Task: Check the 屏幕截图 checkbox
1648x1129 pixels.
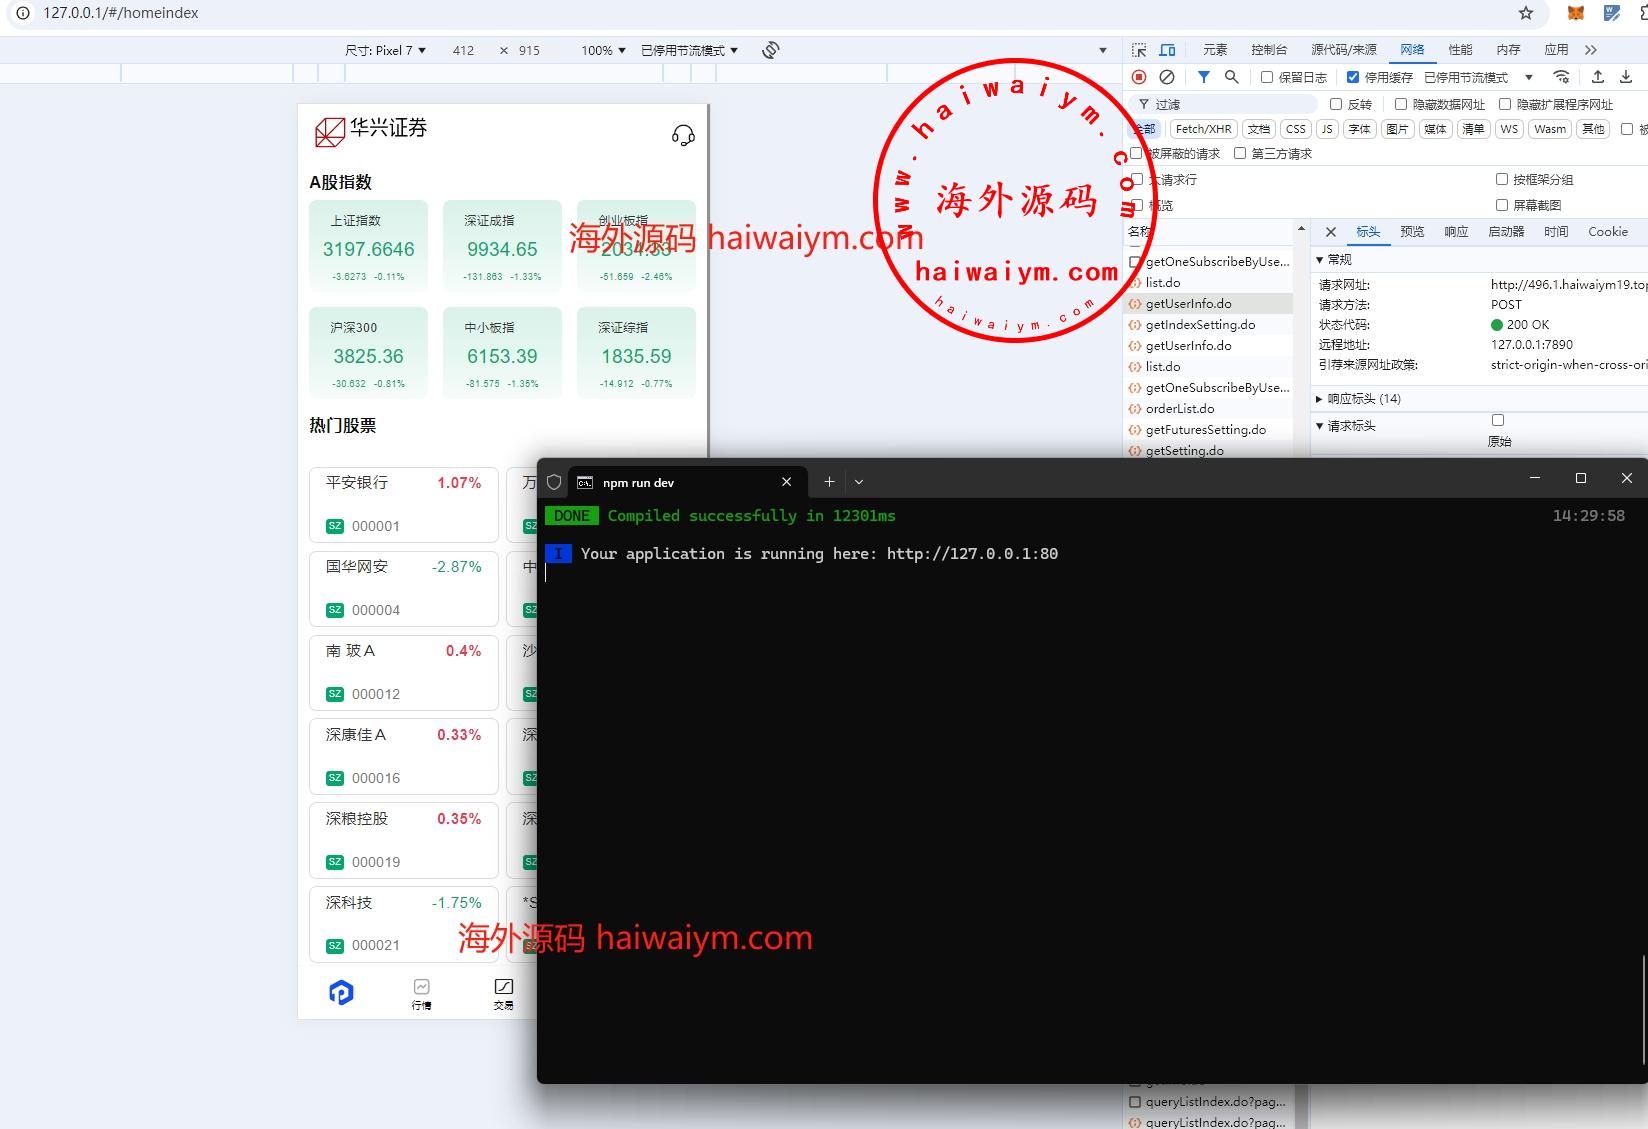Action: [x=1502, y=205]
